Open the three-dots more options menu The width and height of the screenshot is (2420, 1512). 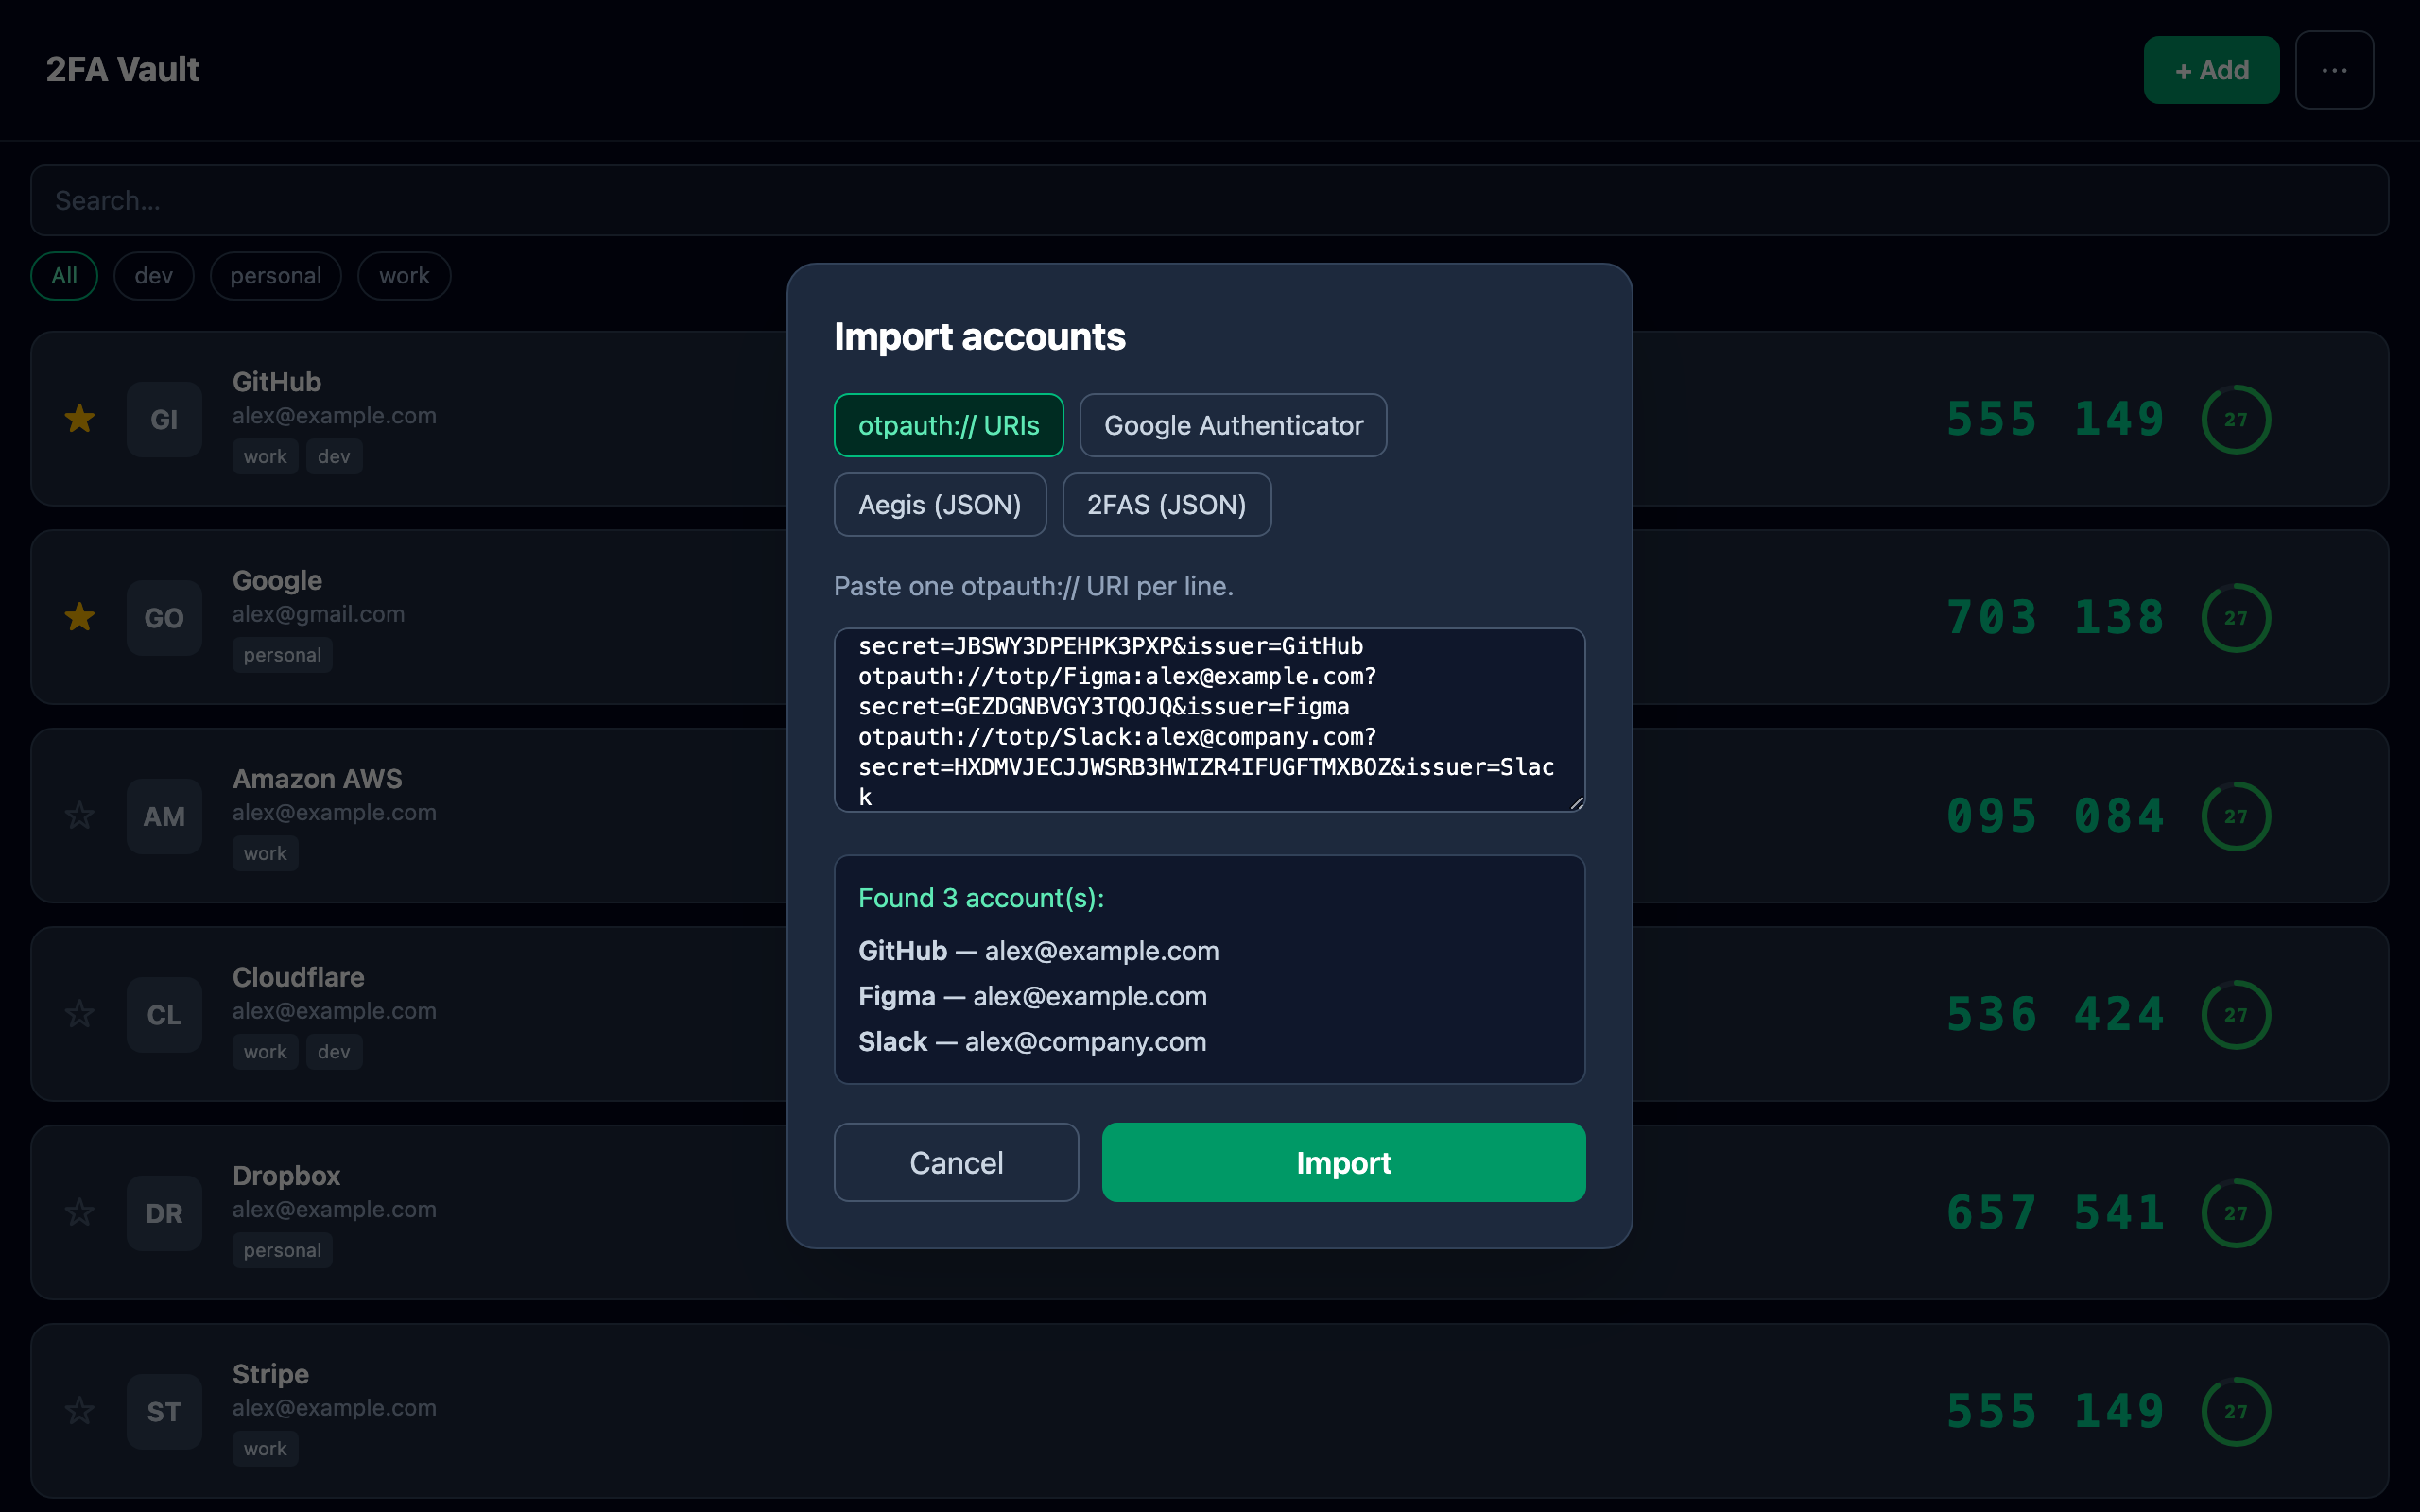point(2334,70)
